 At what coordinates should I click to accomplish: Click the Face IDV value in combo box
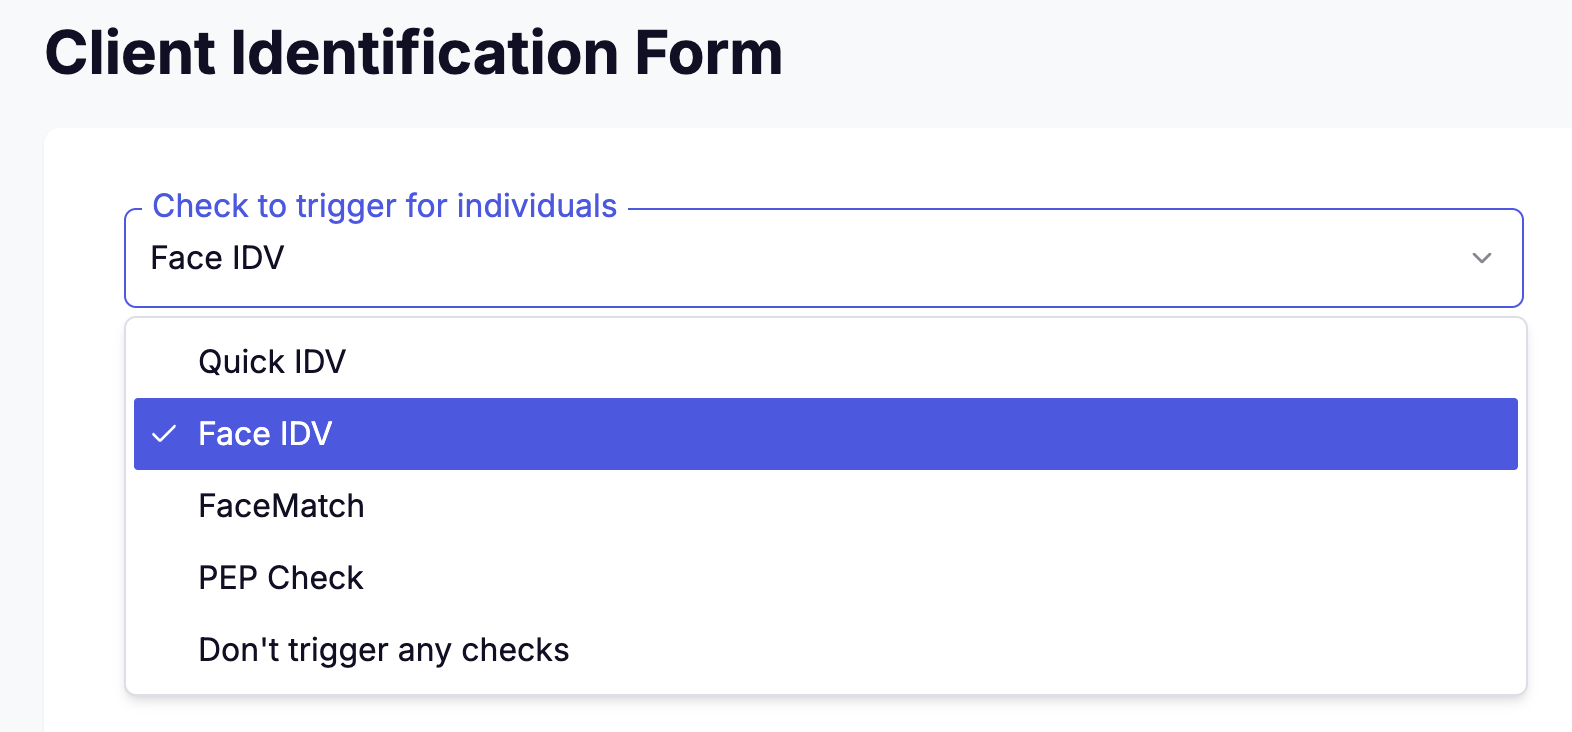[x=217, y=258]
